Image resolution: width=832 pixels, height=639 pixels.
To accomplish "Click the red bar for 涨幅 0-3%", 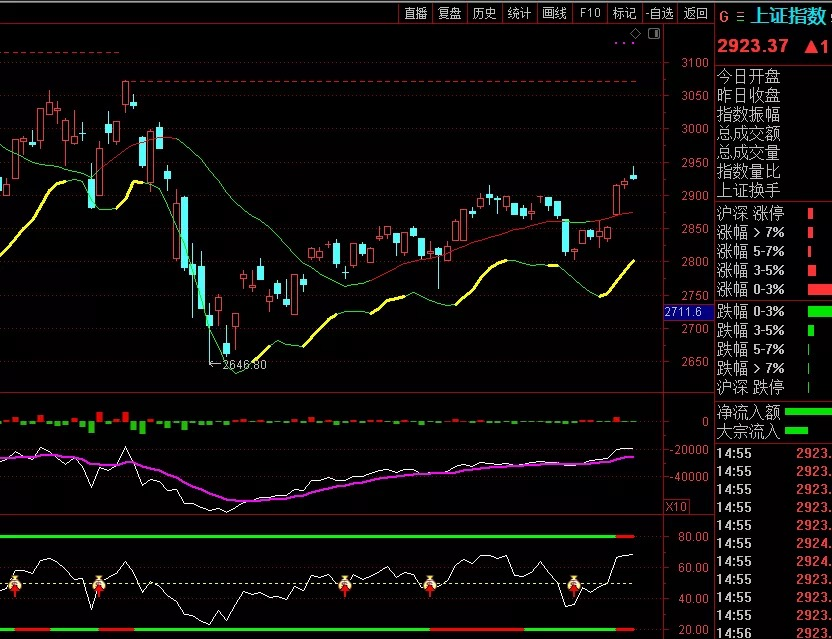I will point(820,290).
